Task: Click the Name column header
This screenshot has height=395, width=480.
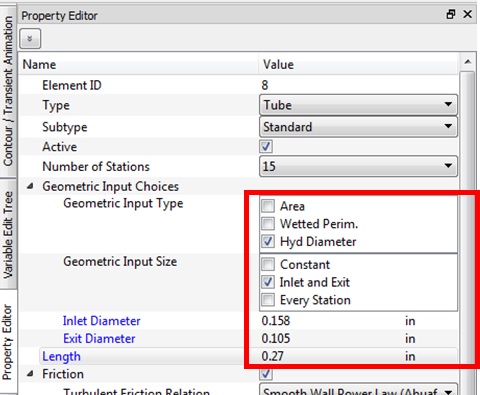Action: [138, 65]
